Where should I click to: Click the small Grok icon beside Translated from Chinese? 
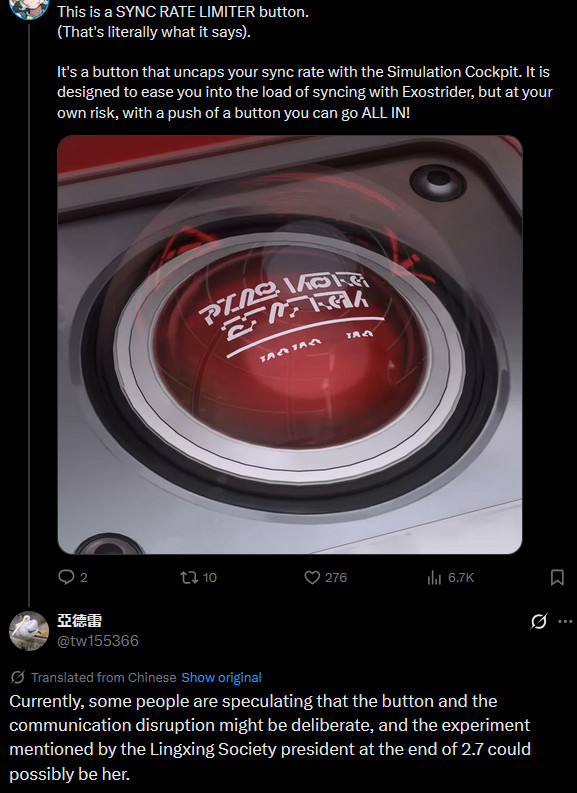click(x=18, y=677)
